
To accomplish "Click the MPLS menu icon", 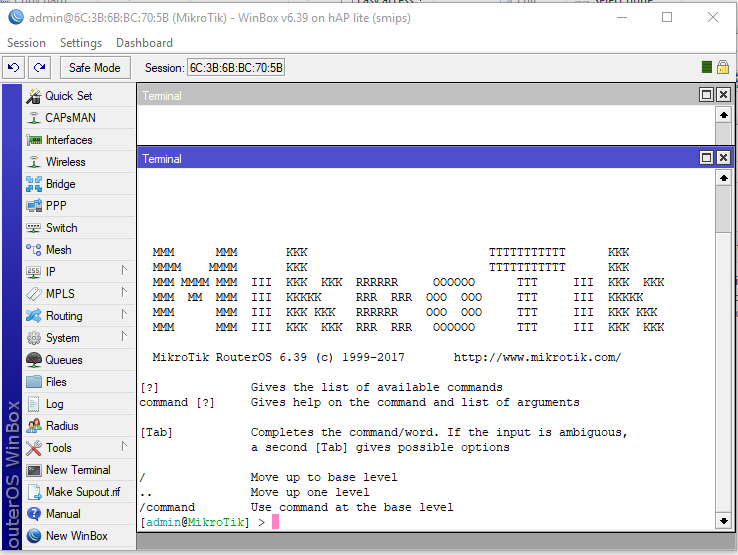I will tap(33, 294).
